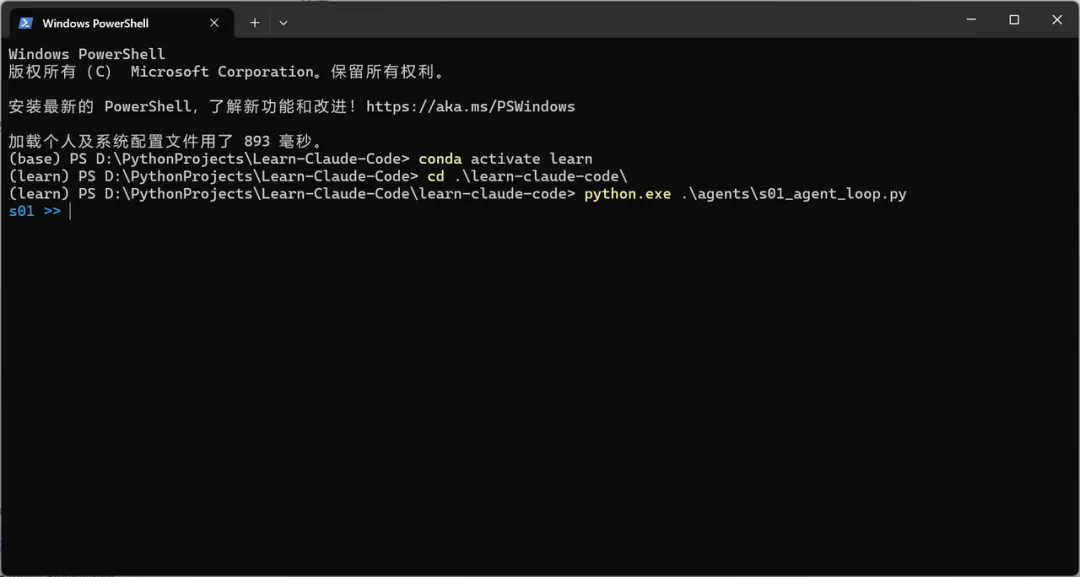Click the python.exe command word
Viewport: 1080px width, 577px height.
(627, 193)
